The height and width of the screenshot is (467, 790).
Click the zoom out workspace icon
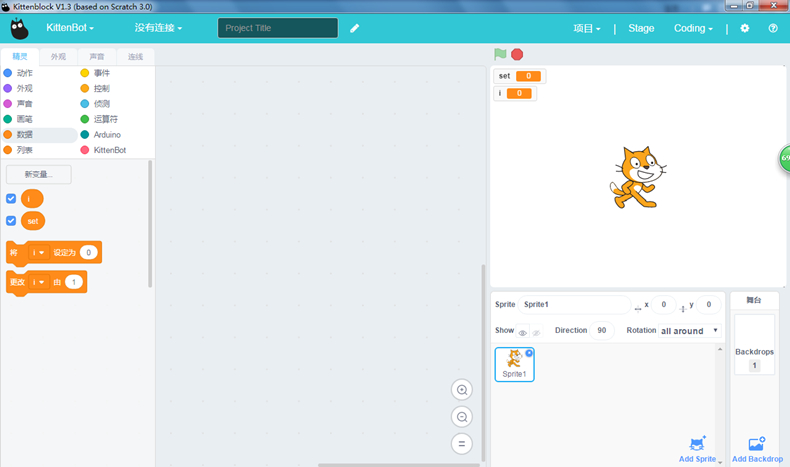click(x=461, y=417)
